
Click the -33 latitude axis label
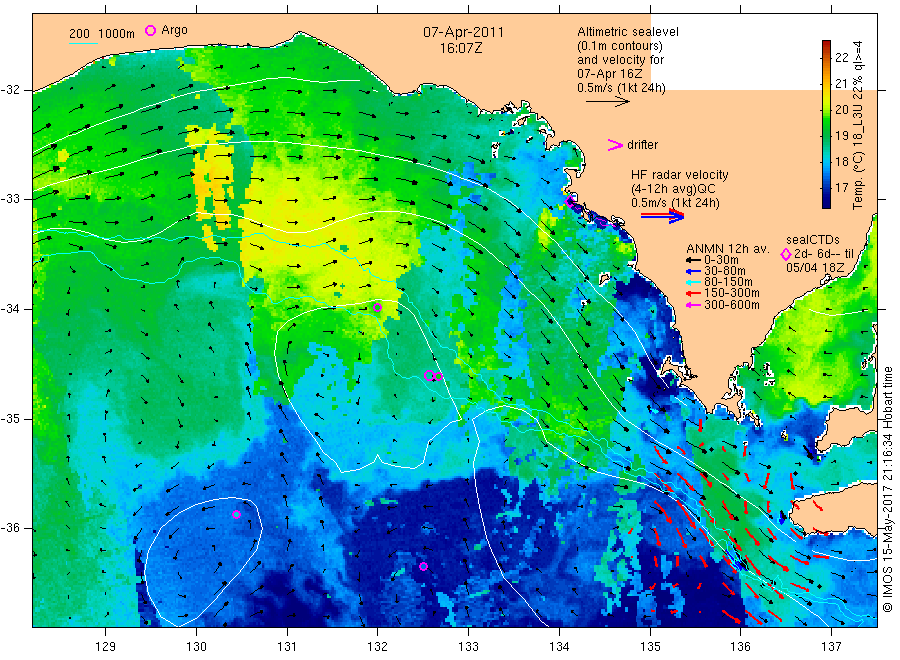point(11,199)
